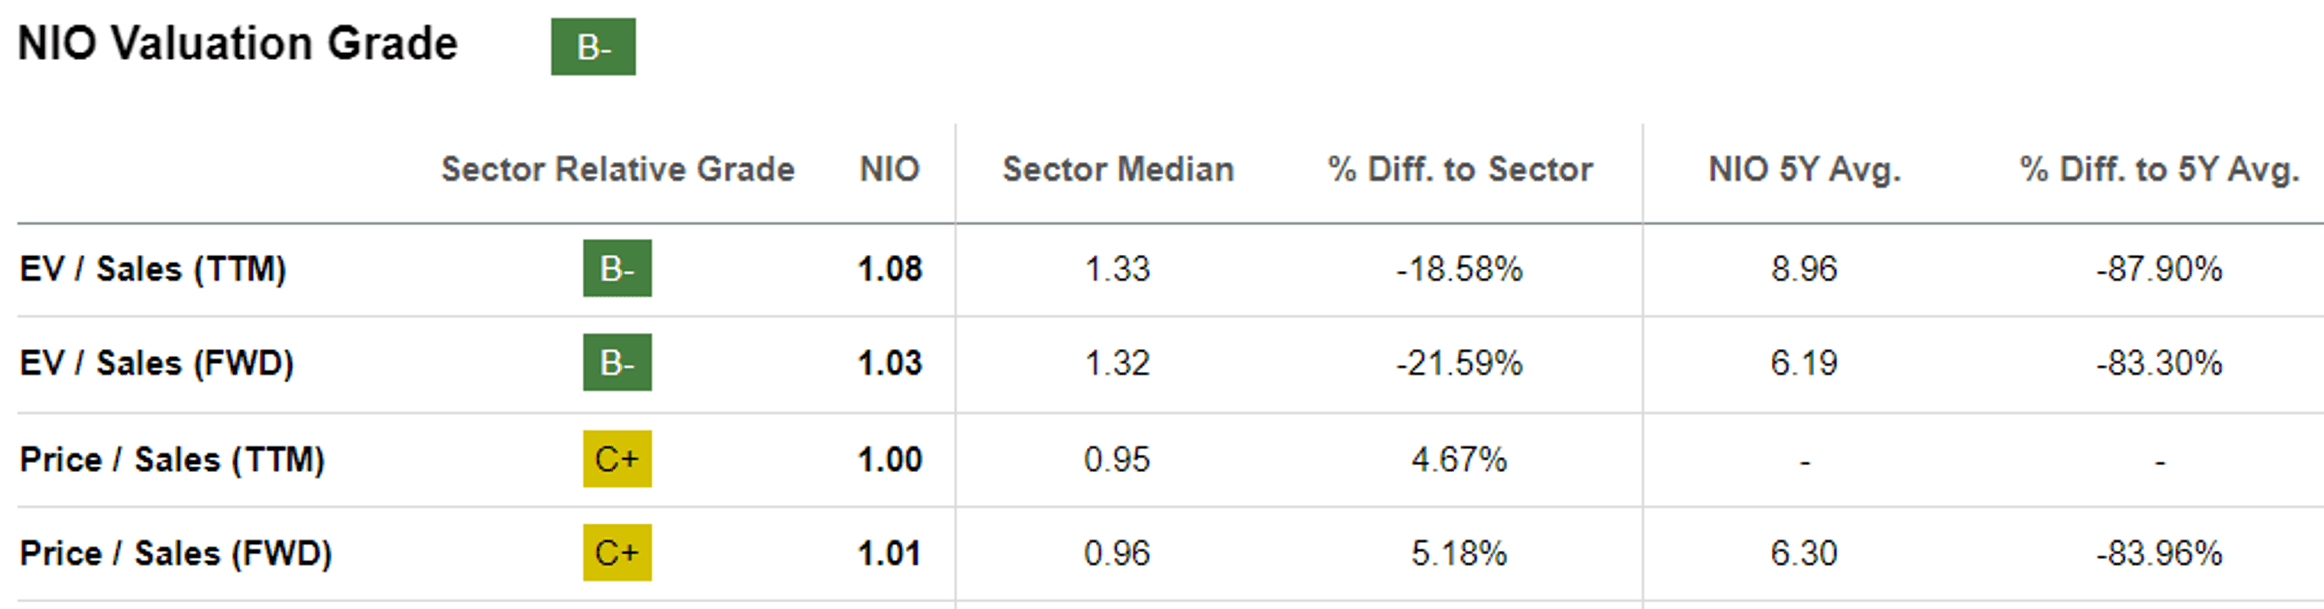Screen dimensions: 2324x609
Task: Click the sector median value 1.32
Action: (1117, 363)
